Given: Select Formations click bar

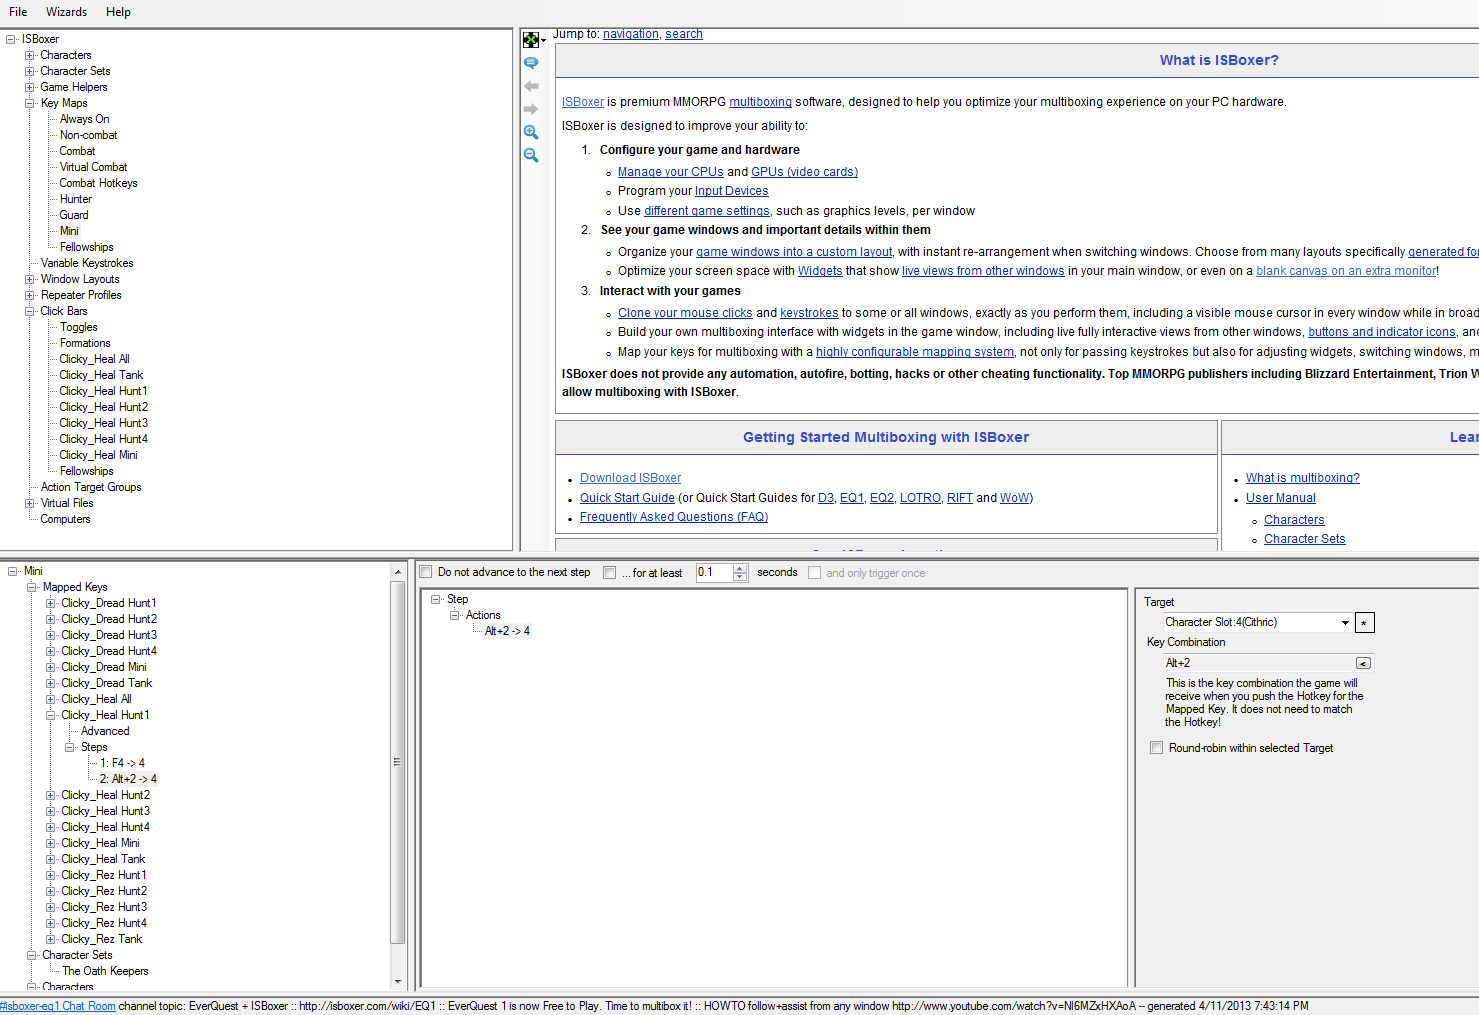Looking at the screenshot, I should click(x=85, y=343).
